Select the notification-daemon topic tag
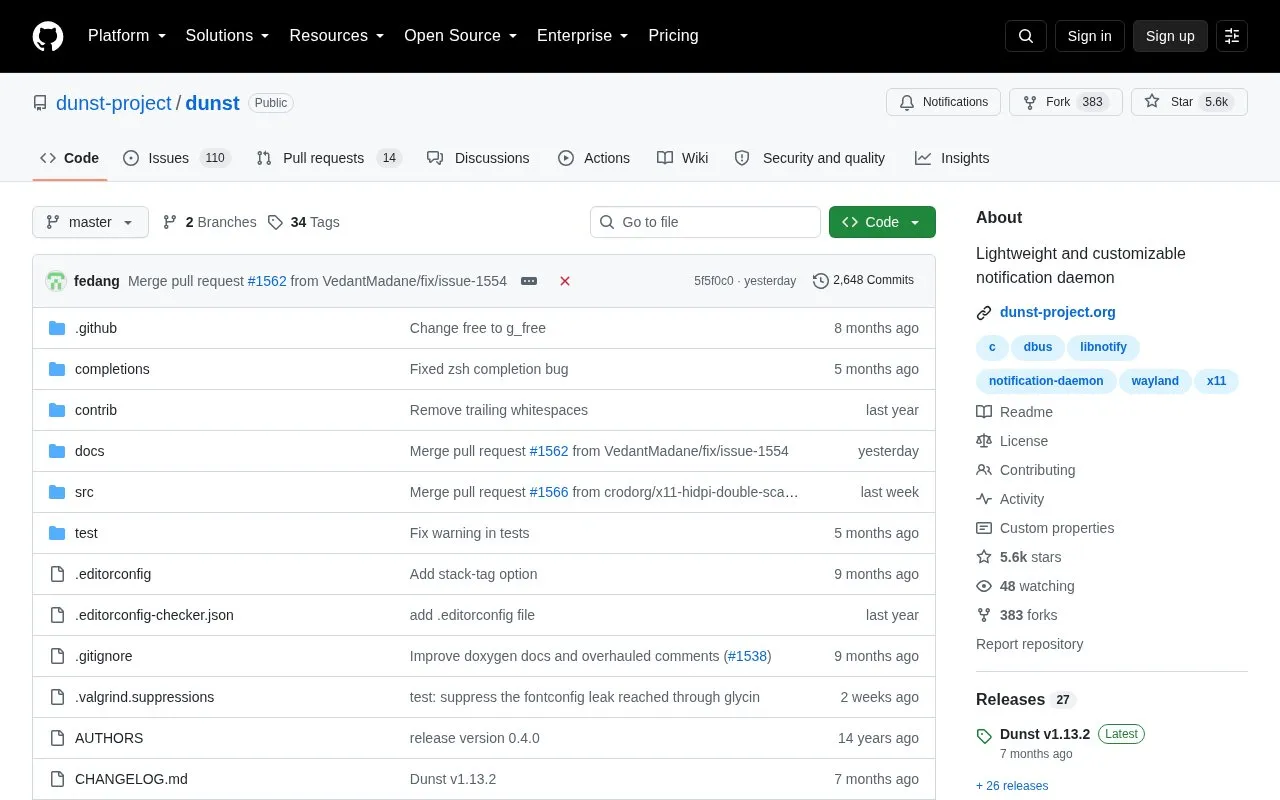 (1046, 381)
